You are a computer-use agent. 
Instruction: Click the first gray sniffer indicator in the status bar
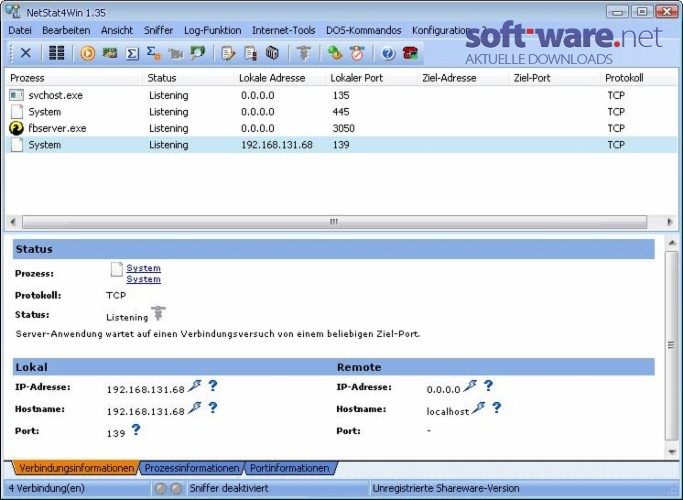160,489
